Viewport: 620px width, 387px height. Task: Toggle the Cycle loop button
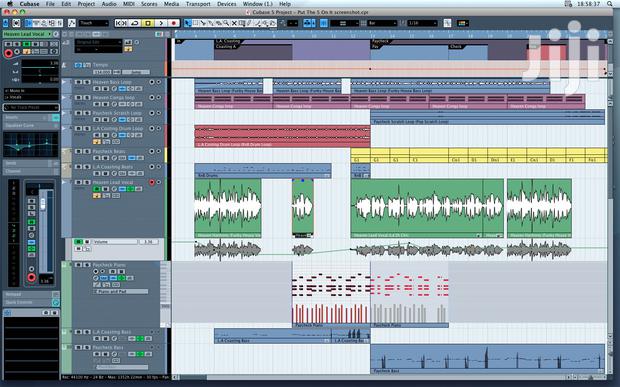coord(135,23)
